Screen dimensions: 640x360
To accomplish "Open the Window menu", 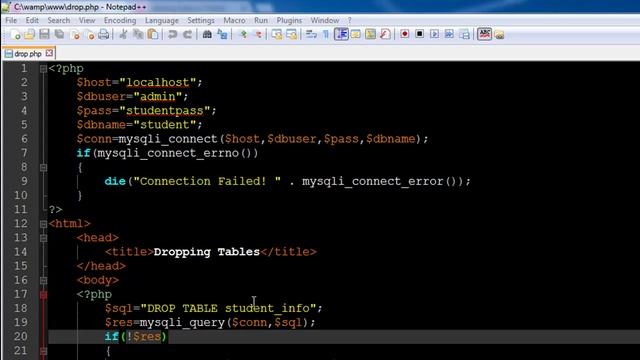I will pos(325,20).
